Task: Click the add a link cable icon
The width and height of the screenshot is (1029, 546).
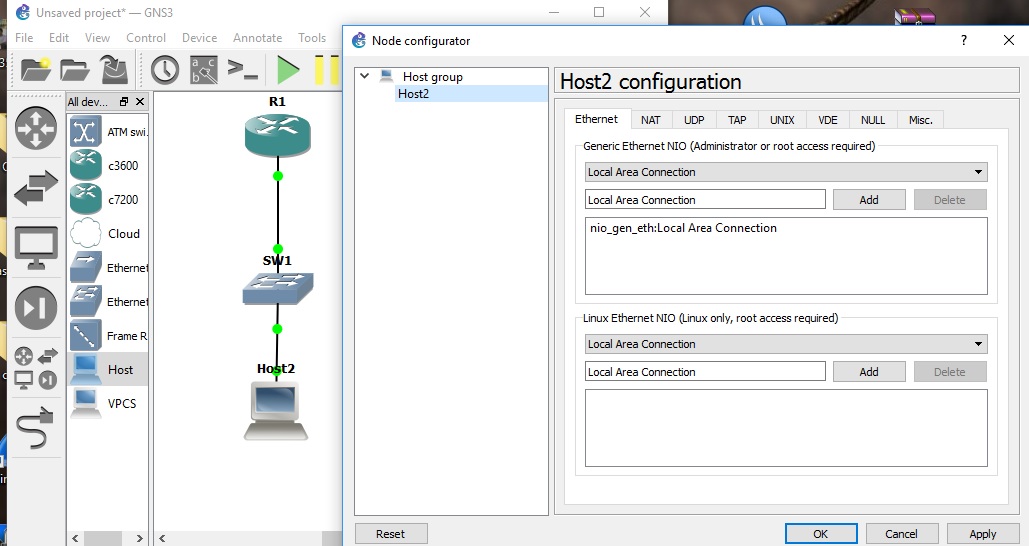Action: (x=36, y=428)
